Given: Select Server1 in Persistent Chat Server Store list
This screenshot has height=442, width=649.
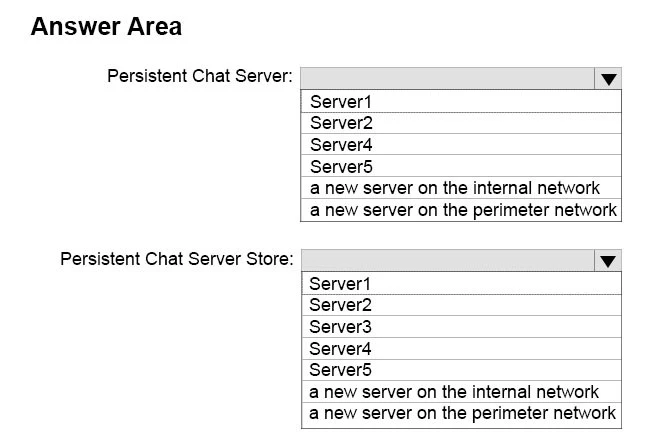Looking at the screenshot, I should (x=460, y=283).
